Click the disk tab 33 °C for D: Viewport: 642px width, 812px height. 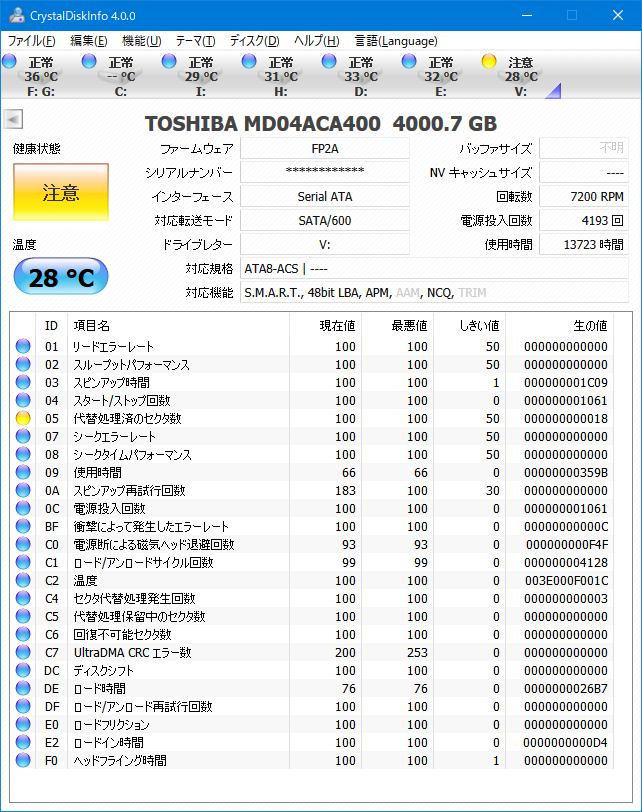(x=360, y=76)
